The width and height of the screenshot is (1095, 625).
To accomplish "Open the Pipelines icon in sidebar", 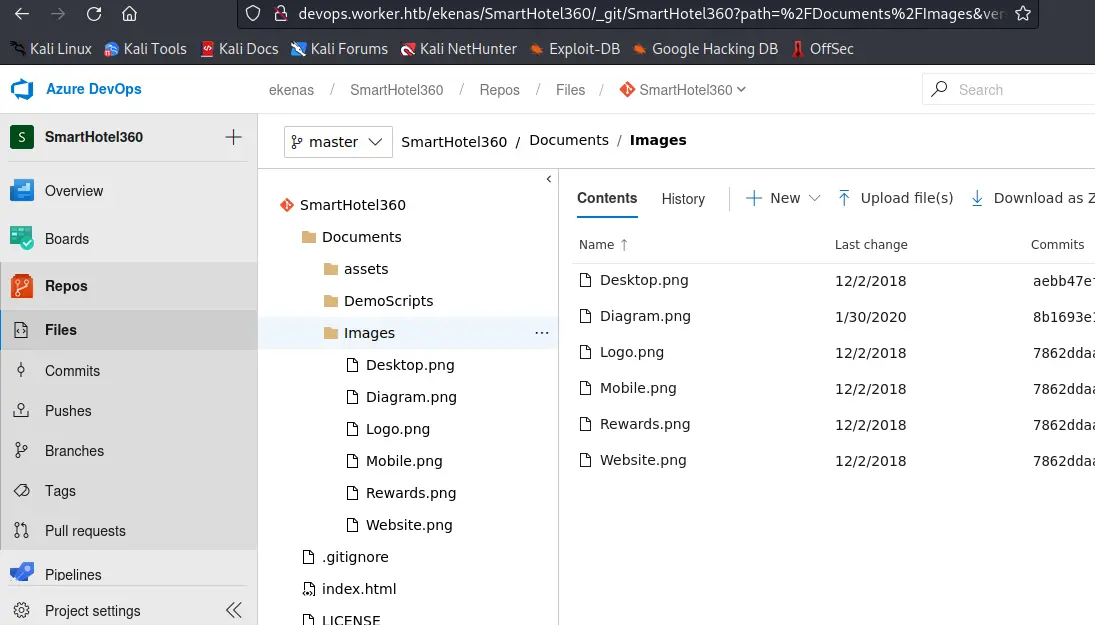I will (x=22, y=574).
